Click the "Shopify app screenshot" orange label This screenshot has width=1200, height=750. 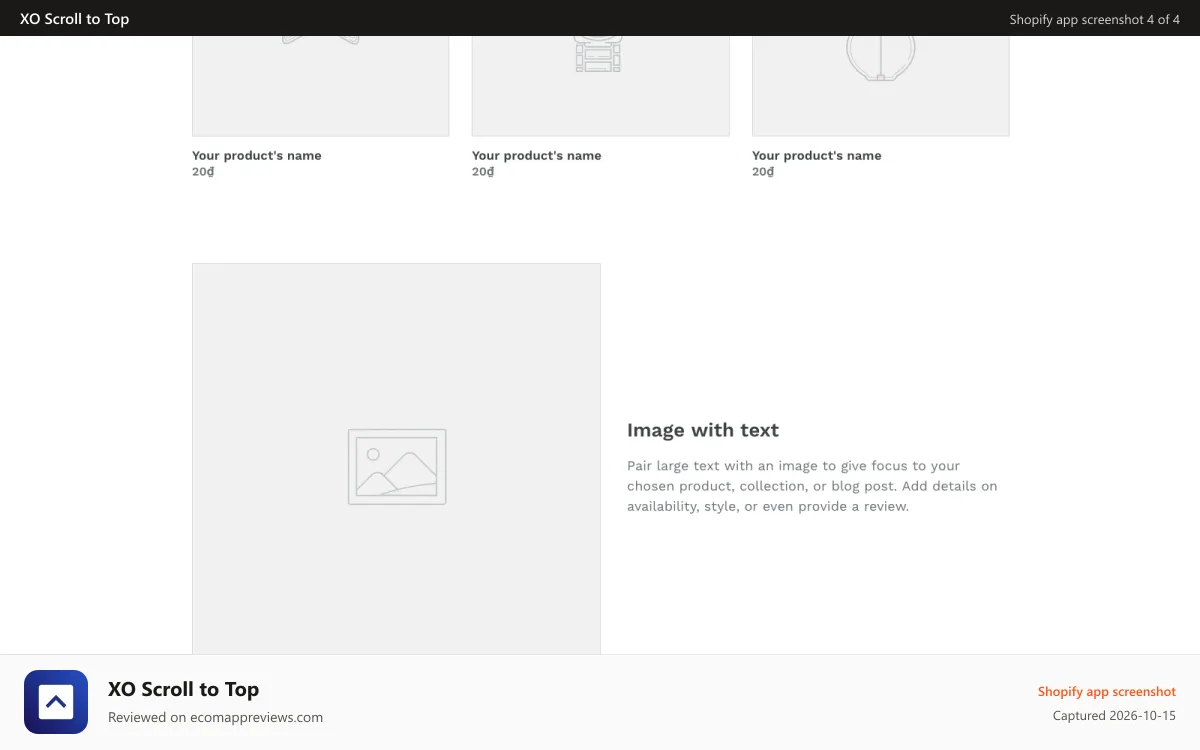[1107, 692]
